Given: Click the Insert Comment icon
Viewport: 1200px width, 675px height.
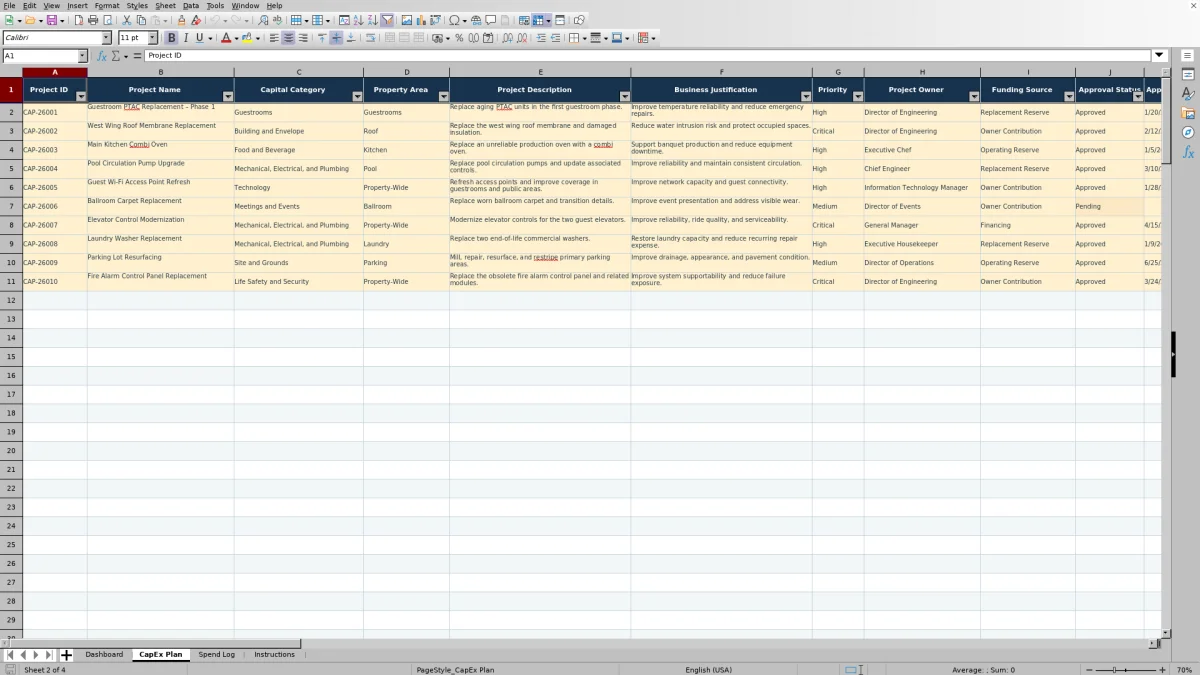Looking at the screenshot, I should pyautogui.click(x=491, y=20).
